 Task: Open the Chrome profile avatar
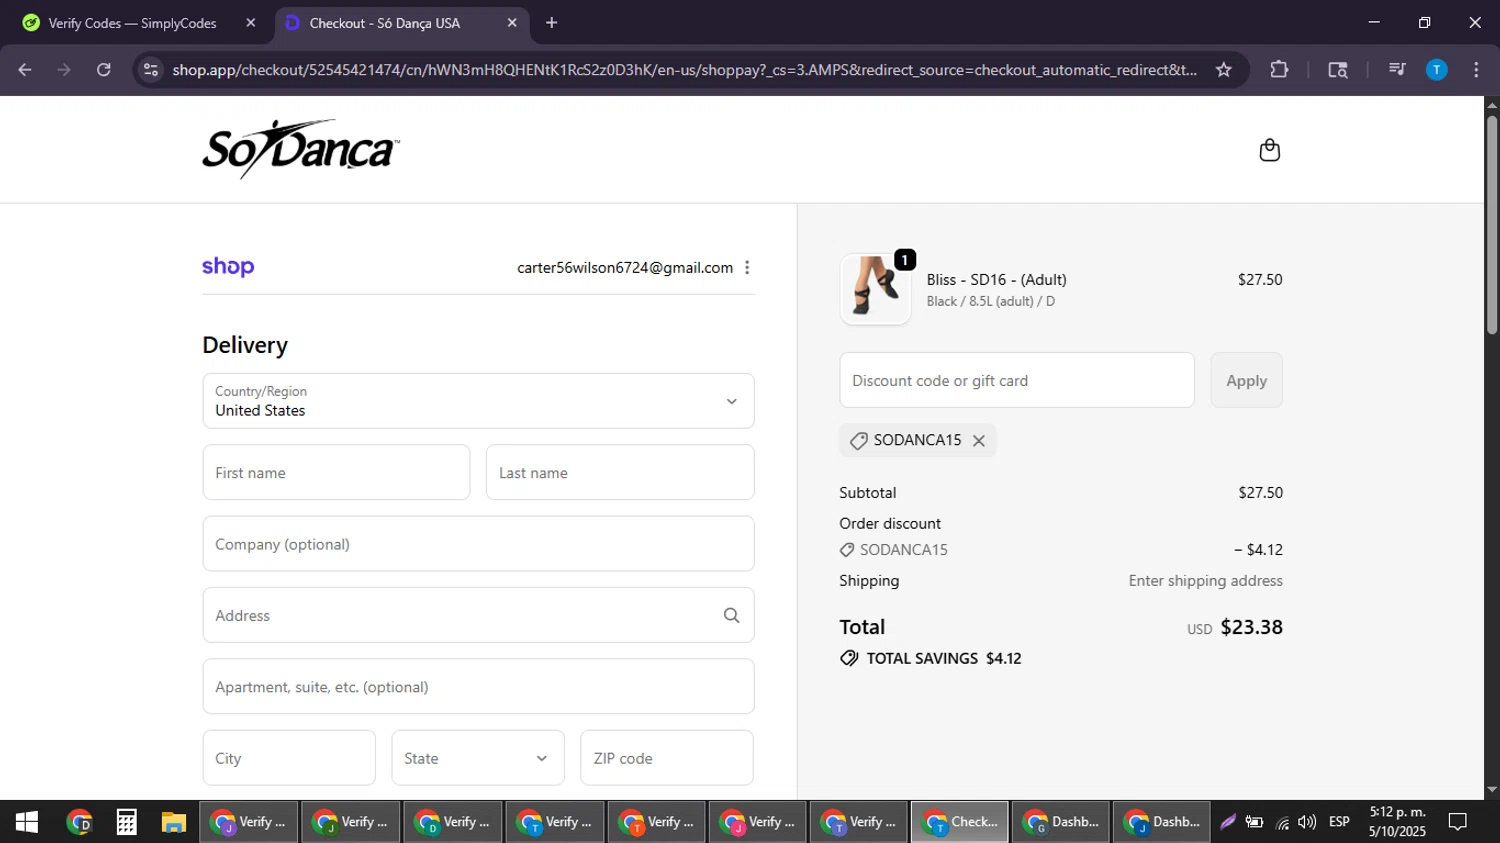pyautogui.click(x=1436, y=70)
